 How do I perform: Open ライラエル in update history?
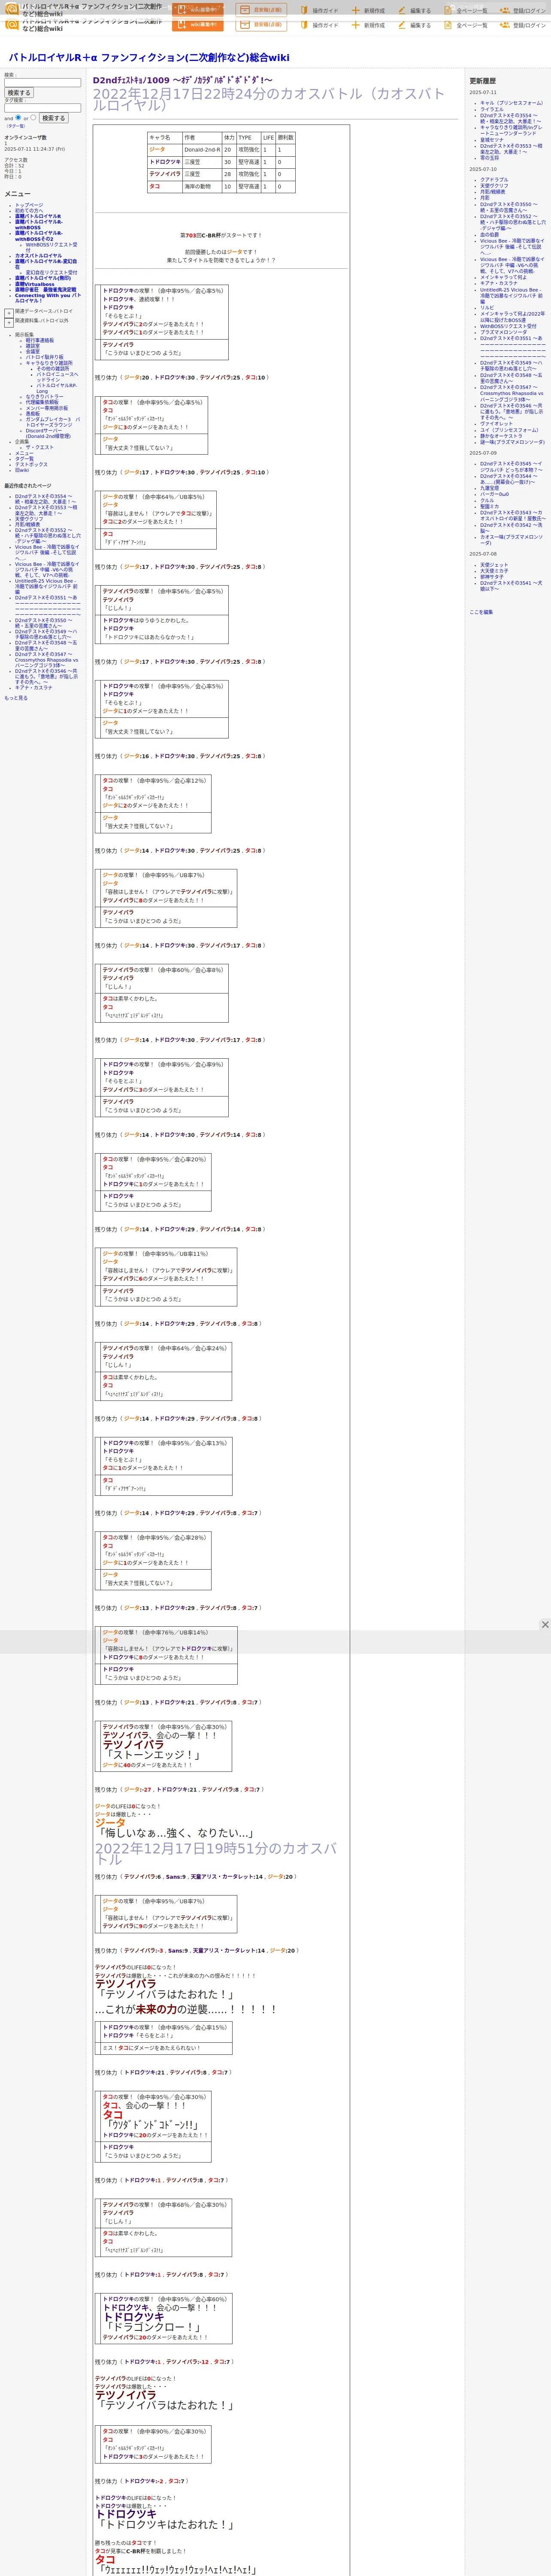492,109
